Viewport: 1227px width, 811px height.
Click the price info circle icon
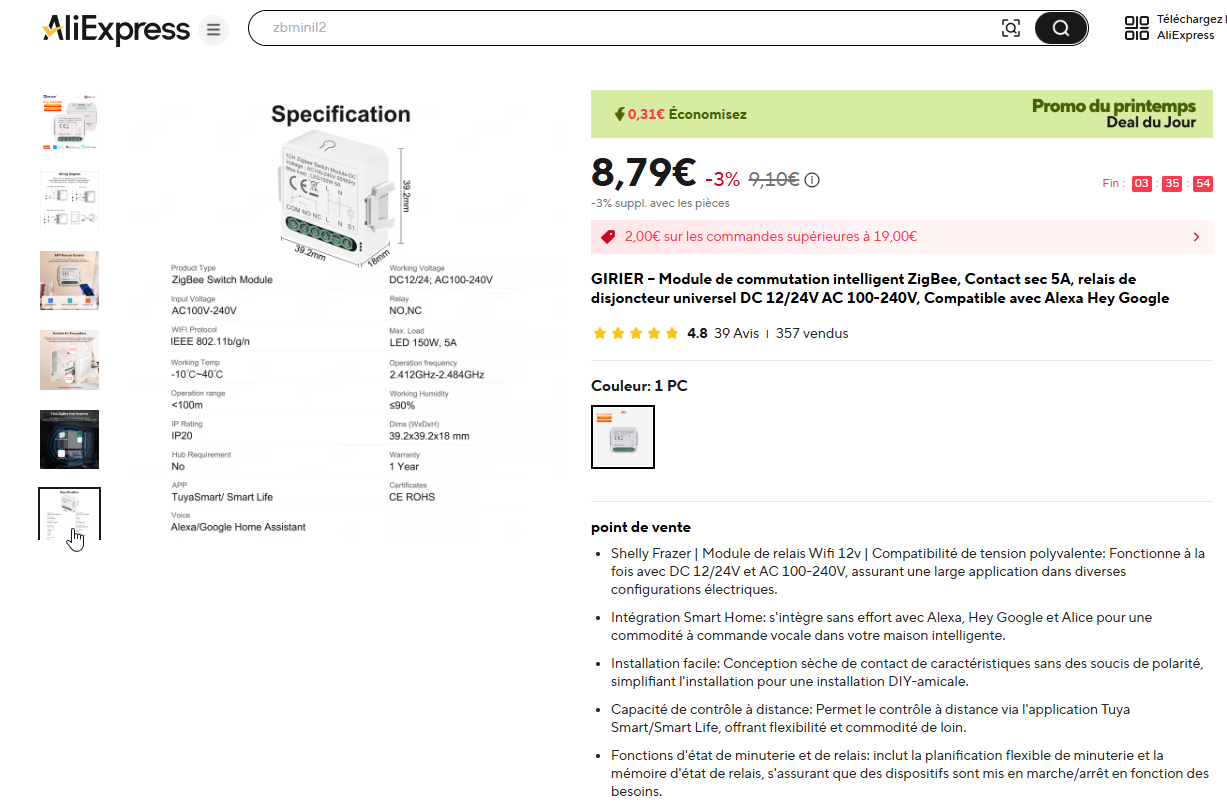812,180
